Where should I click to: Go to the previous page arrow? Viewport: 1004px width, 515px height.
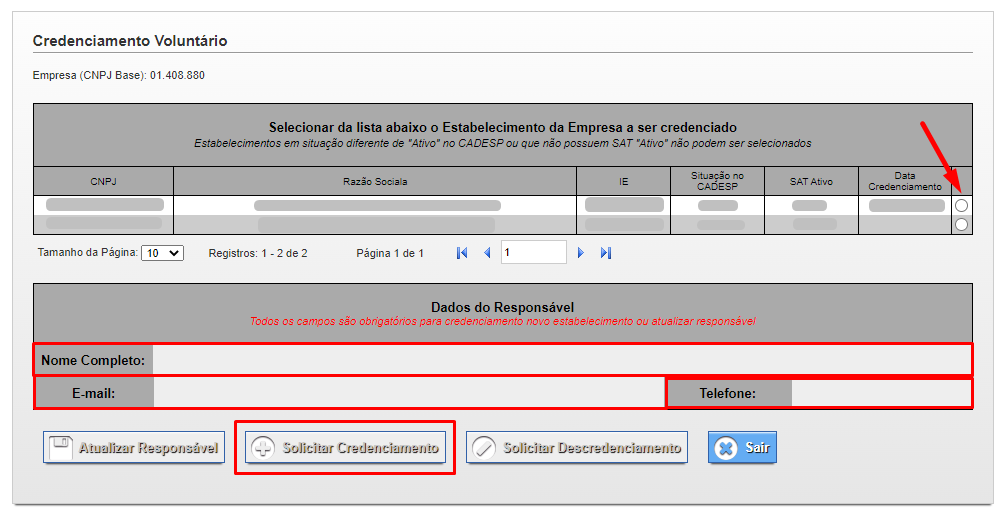pyautogui.click(x=487, y=253)
